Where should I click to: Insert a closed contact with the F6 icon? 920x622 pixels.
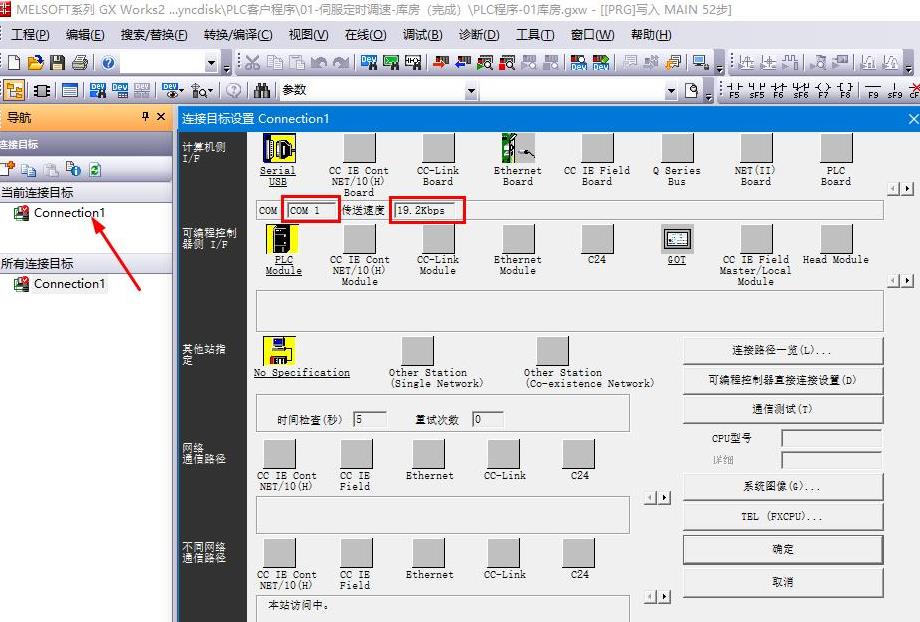[x=779, y=90]
